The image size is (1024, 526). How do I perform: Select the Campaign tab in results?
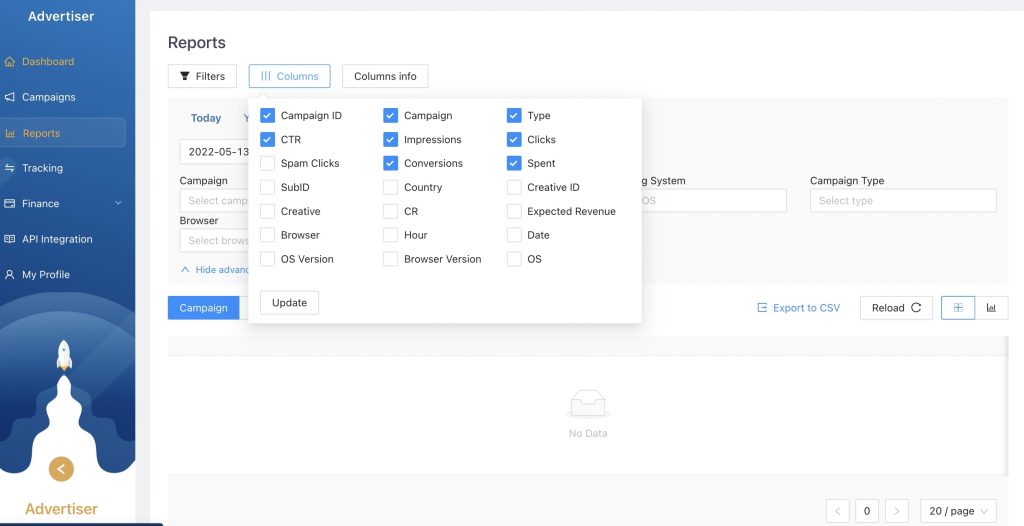(203, 308)
